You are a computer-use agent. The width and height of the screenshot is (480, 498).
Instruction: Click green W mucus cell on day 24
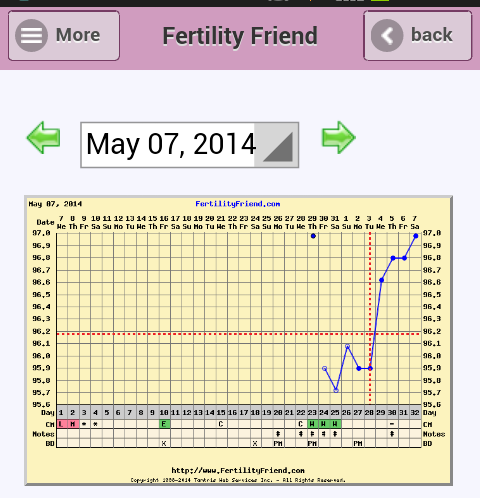[324, 424]
